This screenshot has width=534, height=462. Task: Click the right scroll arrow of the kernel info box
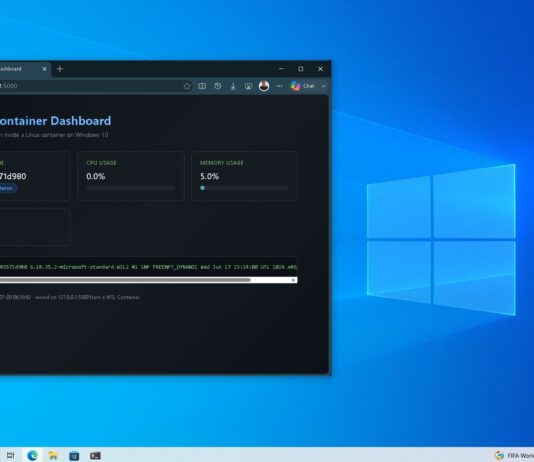pyautogui.click(x=294, y=280)
